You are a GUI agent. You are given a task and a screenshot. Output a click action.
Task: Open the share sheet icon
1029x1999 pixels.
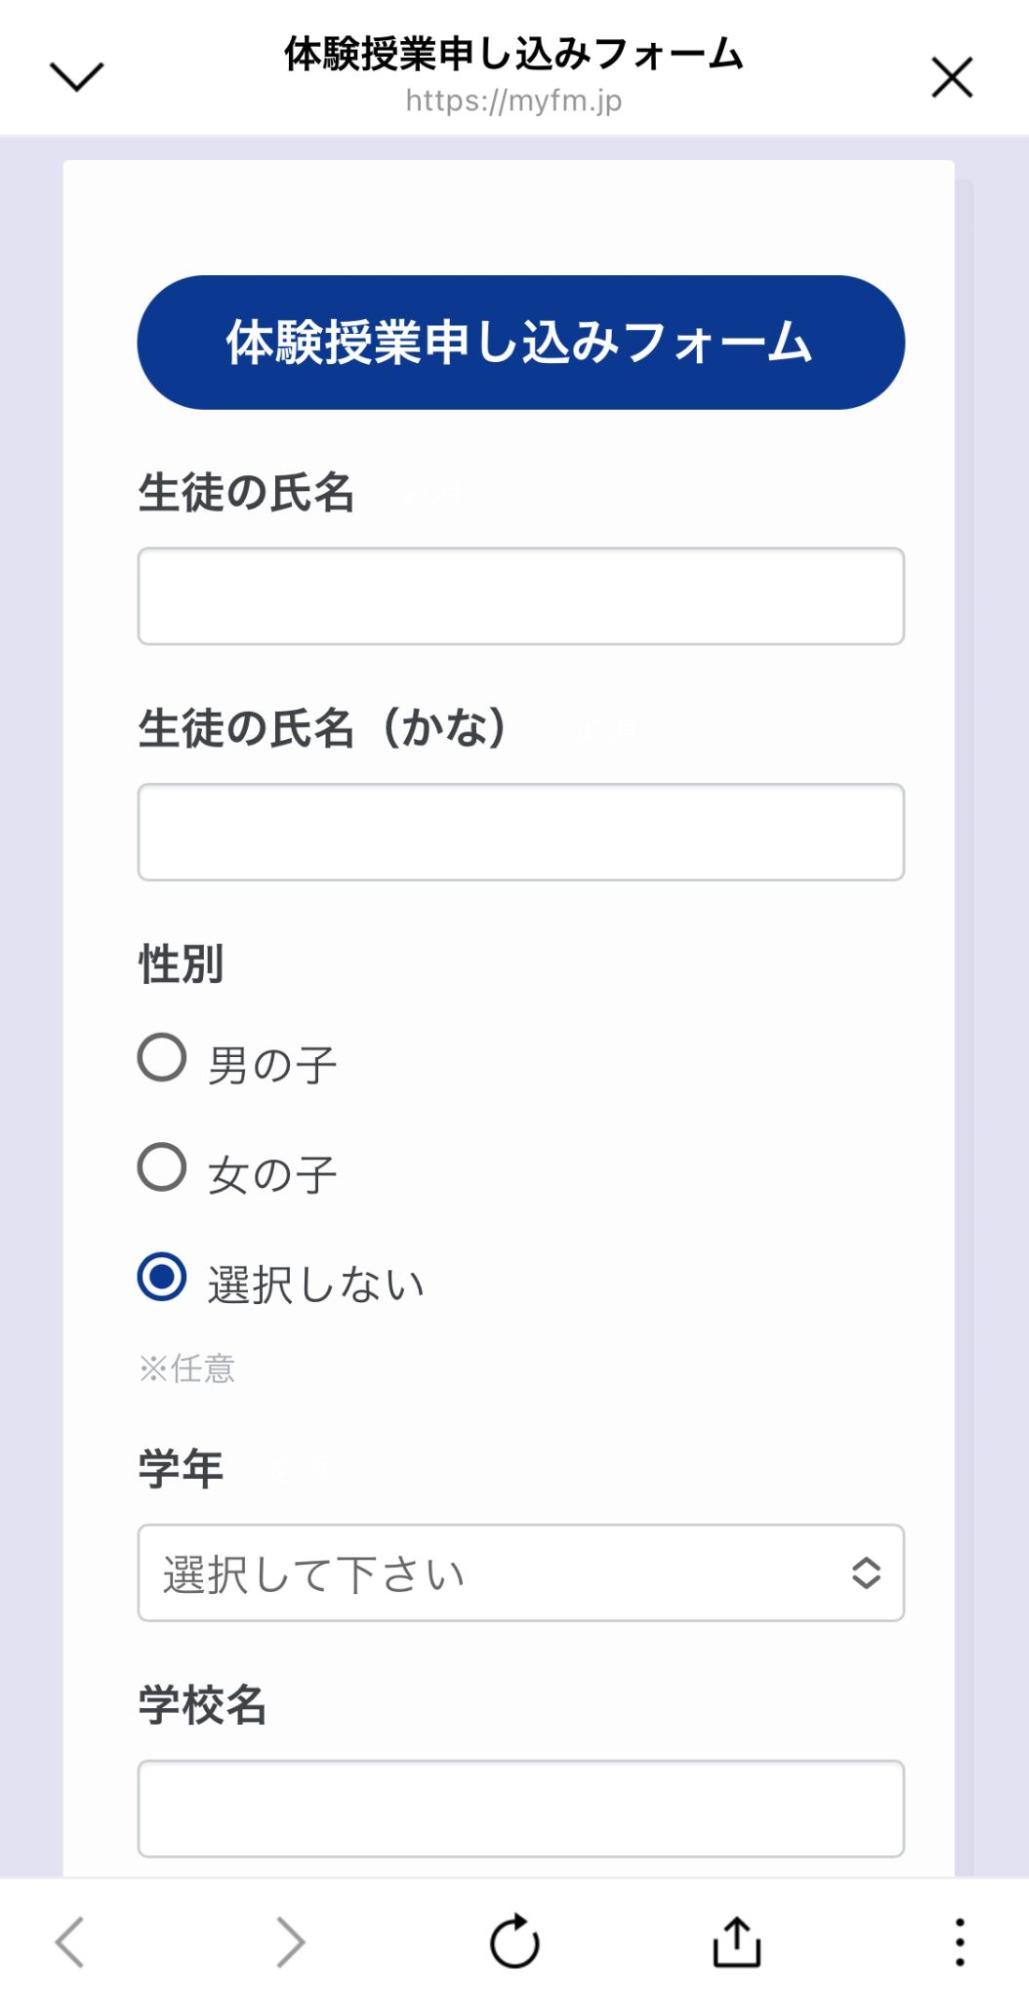pos(737,1941)
